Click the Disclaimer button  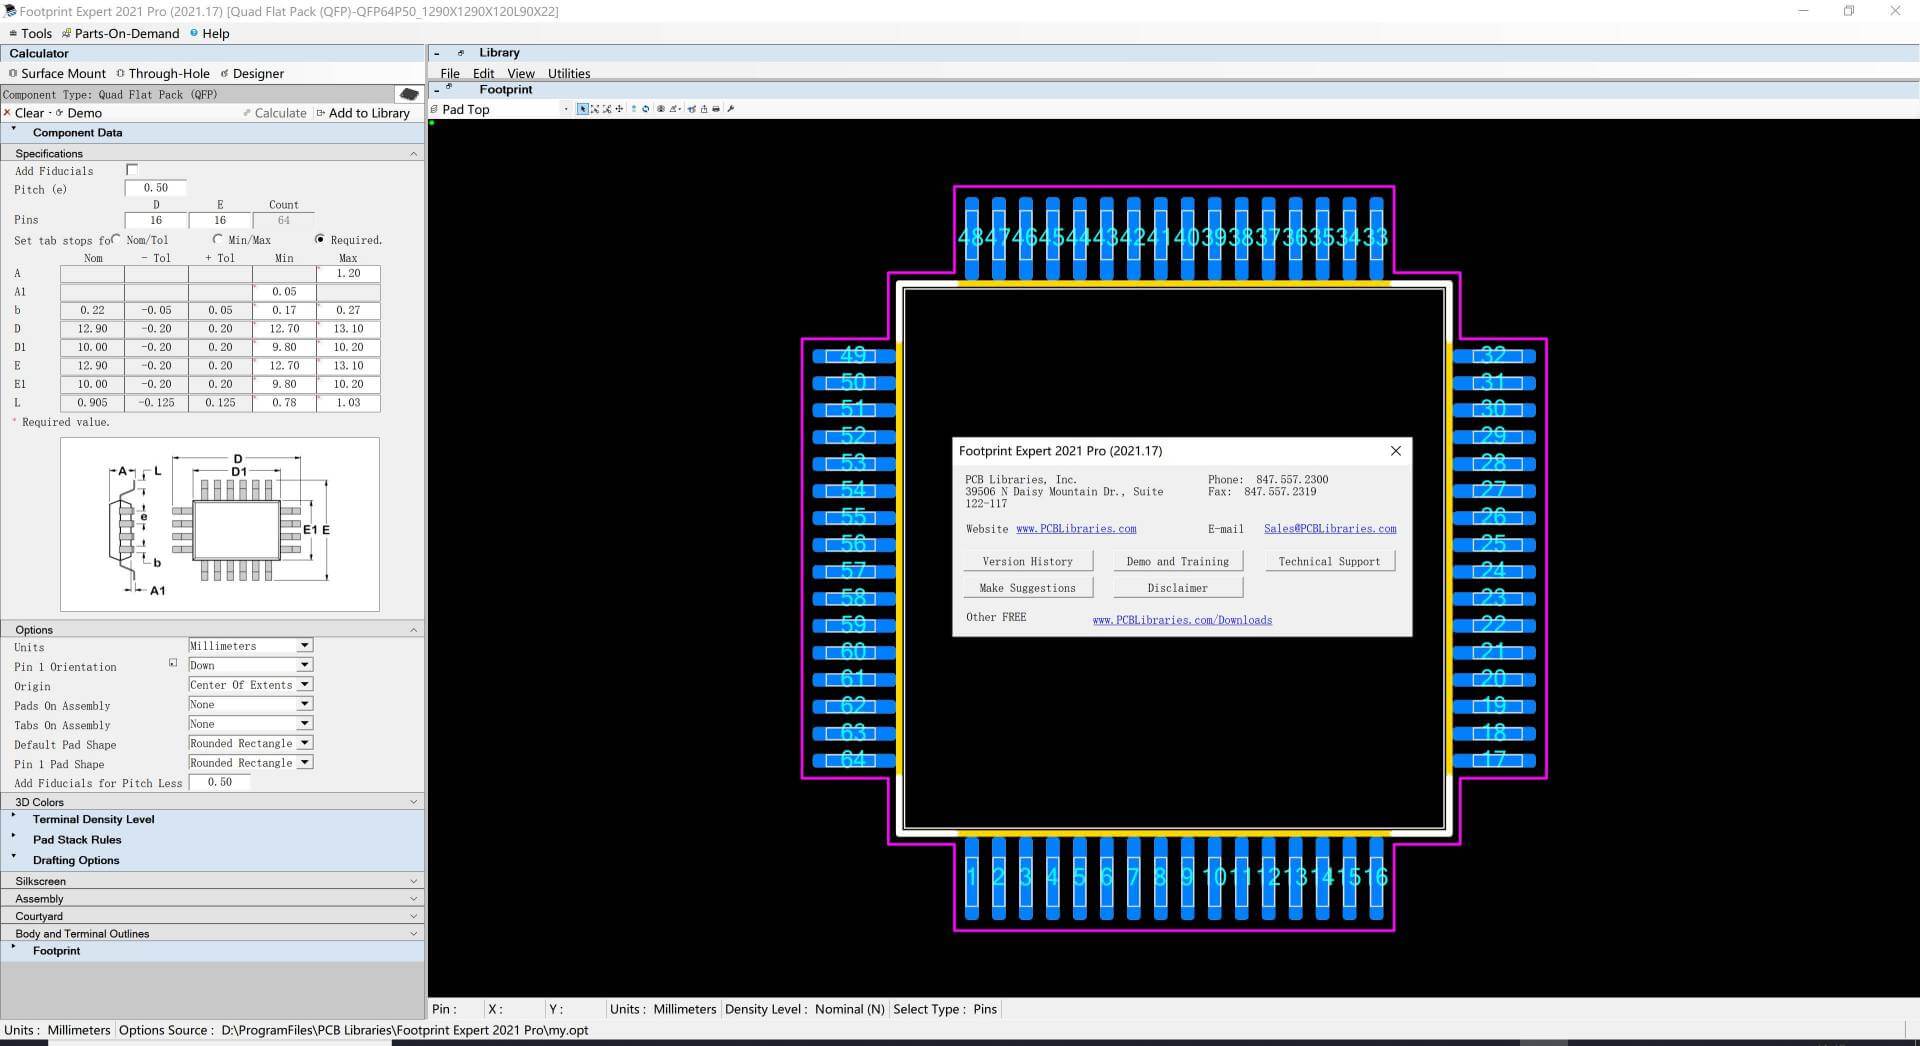pos(1178,588)
